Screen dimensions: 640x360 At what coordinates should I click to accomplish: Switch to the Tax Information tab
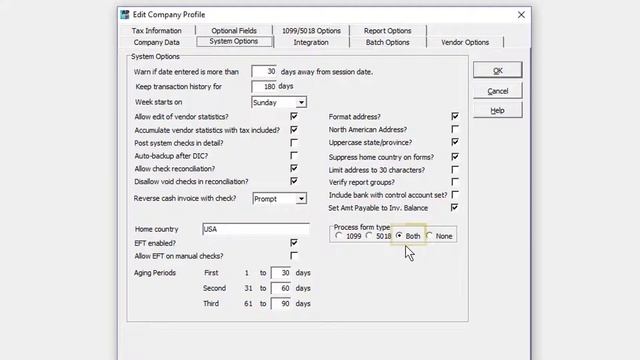[x=157, y=31]
